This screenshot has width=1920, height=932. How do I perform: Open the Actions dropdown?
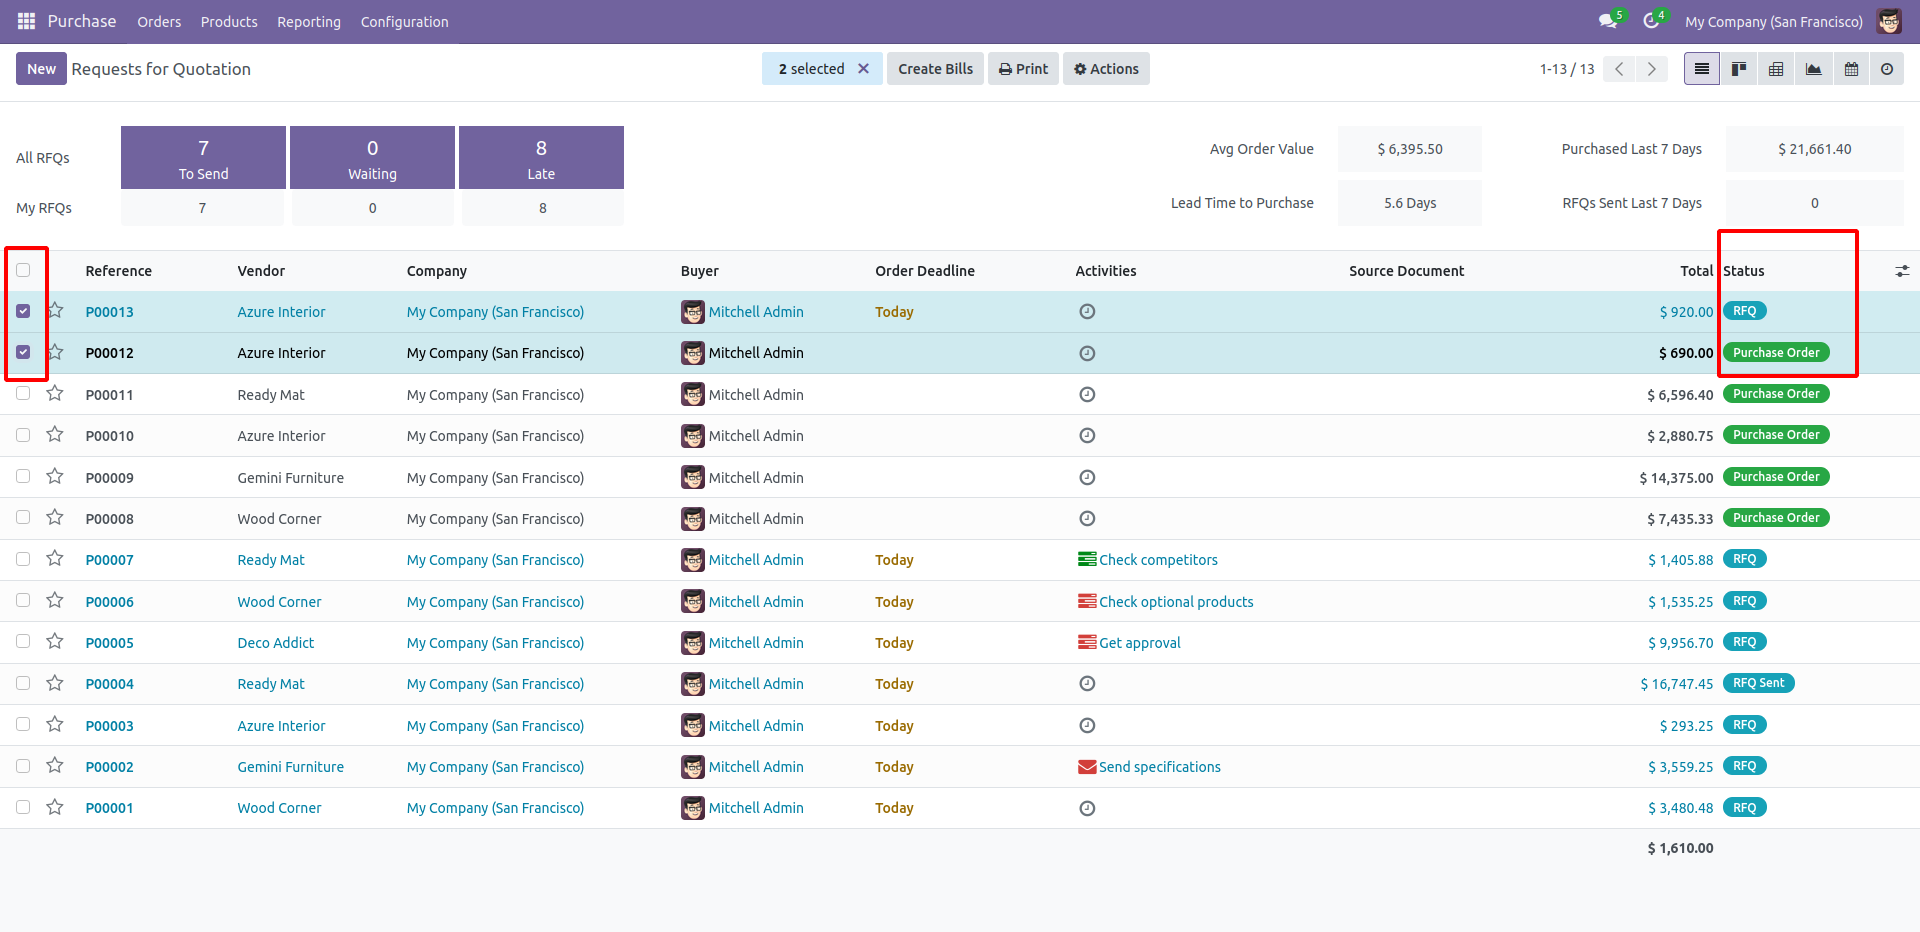point(1106,69)
